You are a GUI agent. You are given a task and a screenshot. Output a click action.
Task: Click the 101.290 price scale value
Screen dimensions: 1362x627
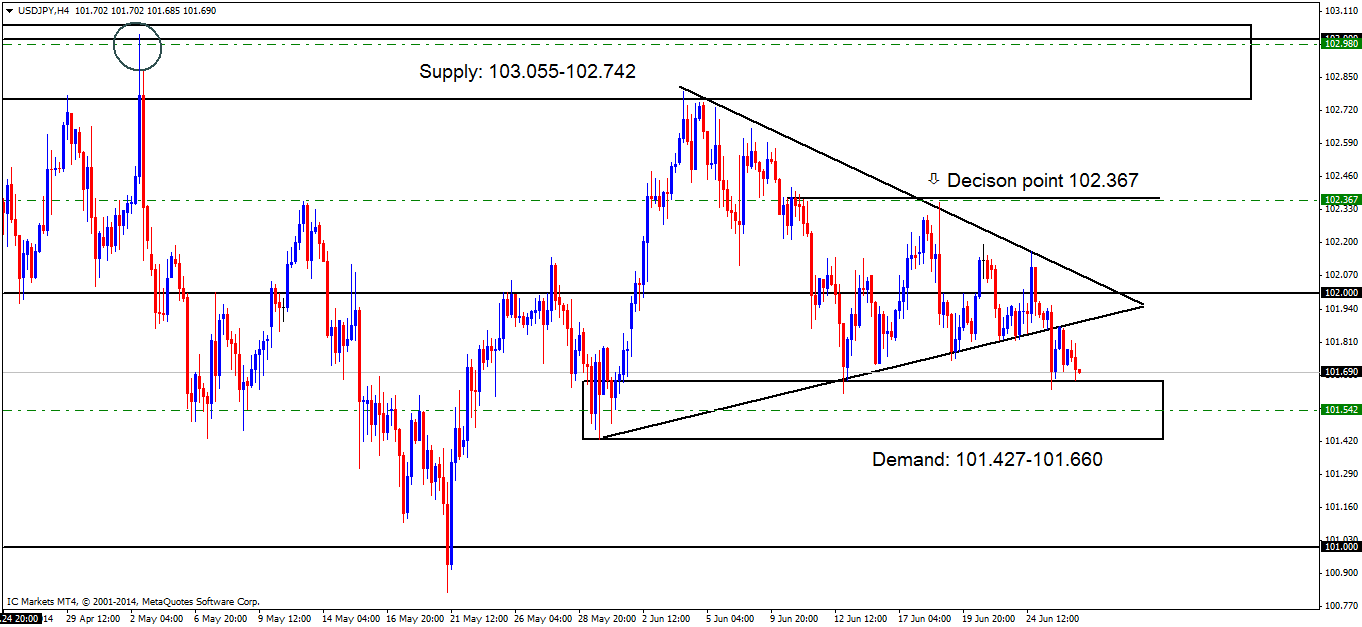click(1340, 473)
